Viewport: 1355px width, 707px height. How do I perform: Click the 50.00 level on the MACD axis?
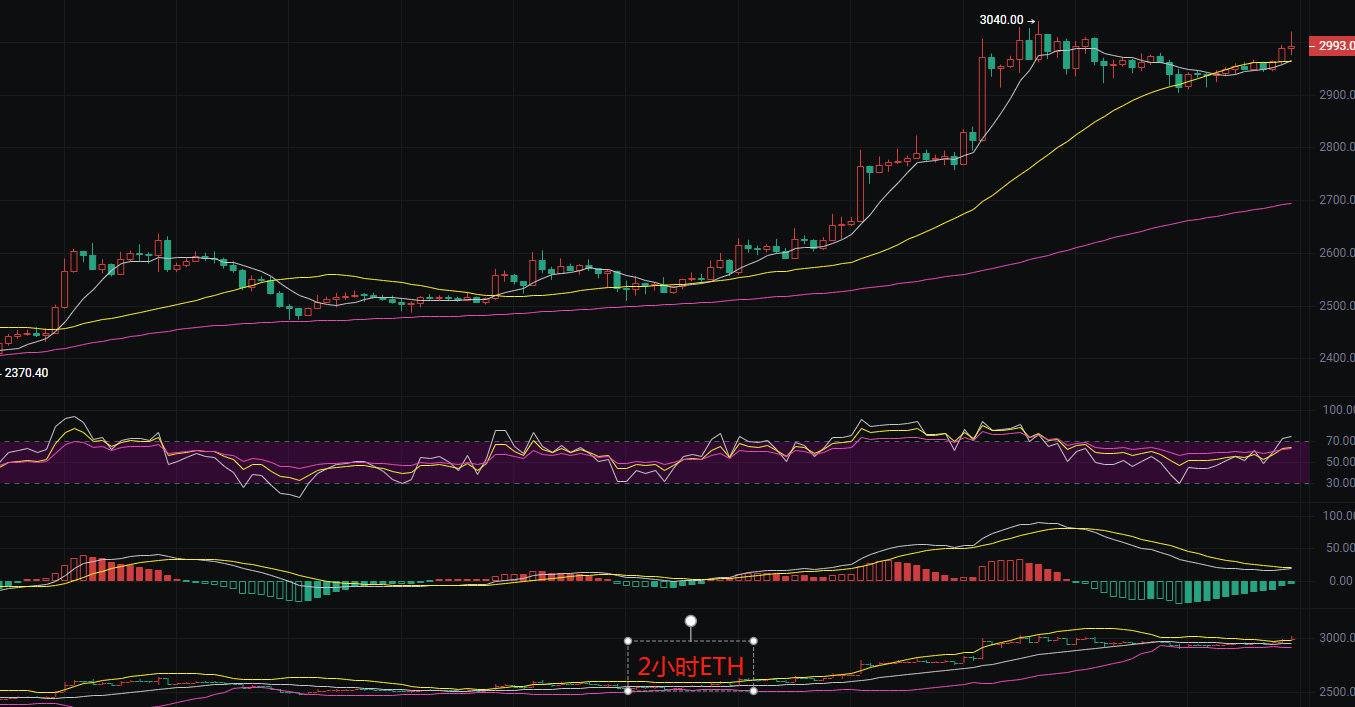pos(1338,548)
